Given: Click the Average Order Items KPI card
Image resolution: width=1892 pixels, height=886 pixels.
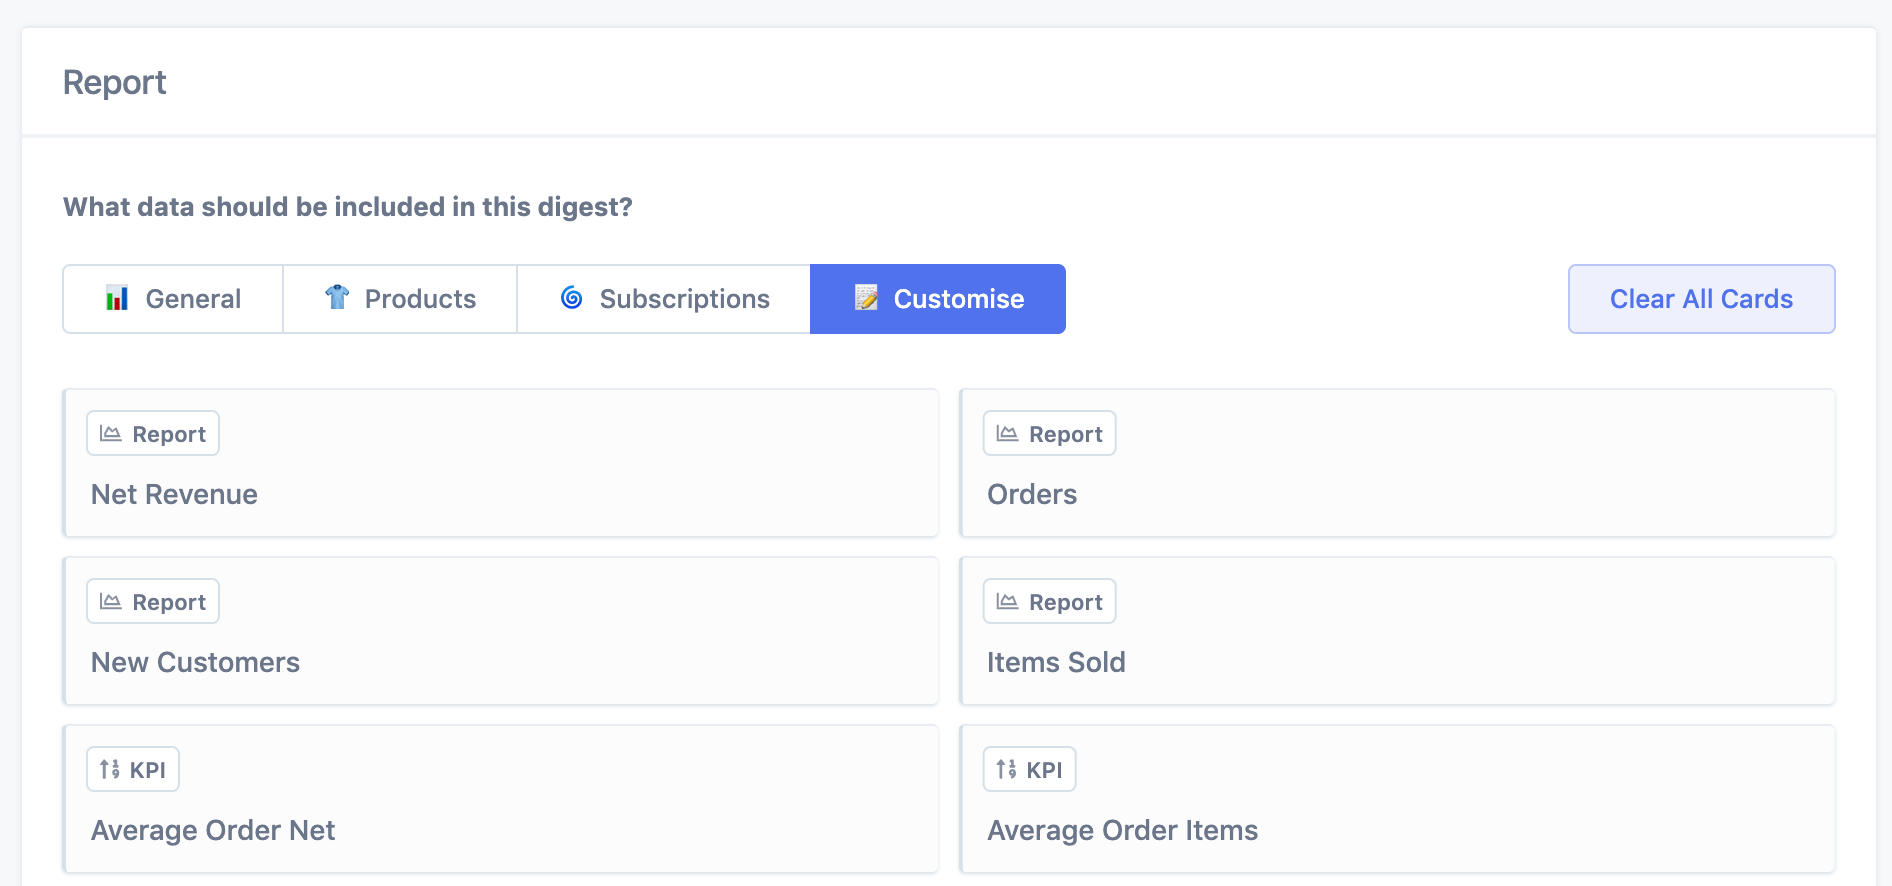Looking at the screenshot, I should pyautogui.click(x=1396, y=830).
